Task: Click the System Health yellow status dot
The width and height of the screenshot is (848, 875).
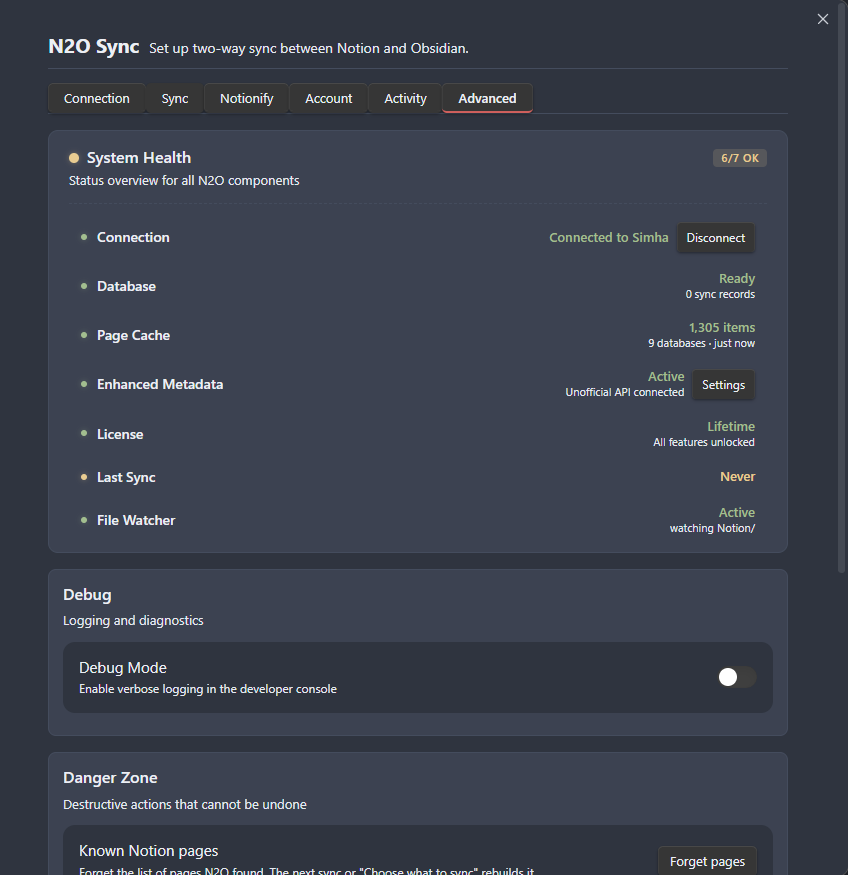Action: coord(74,158)
